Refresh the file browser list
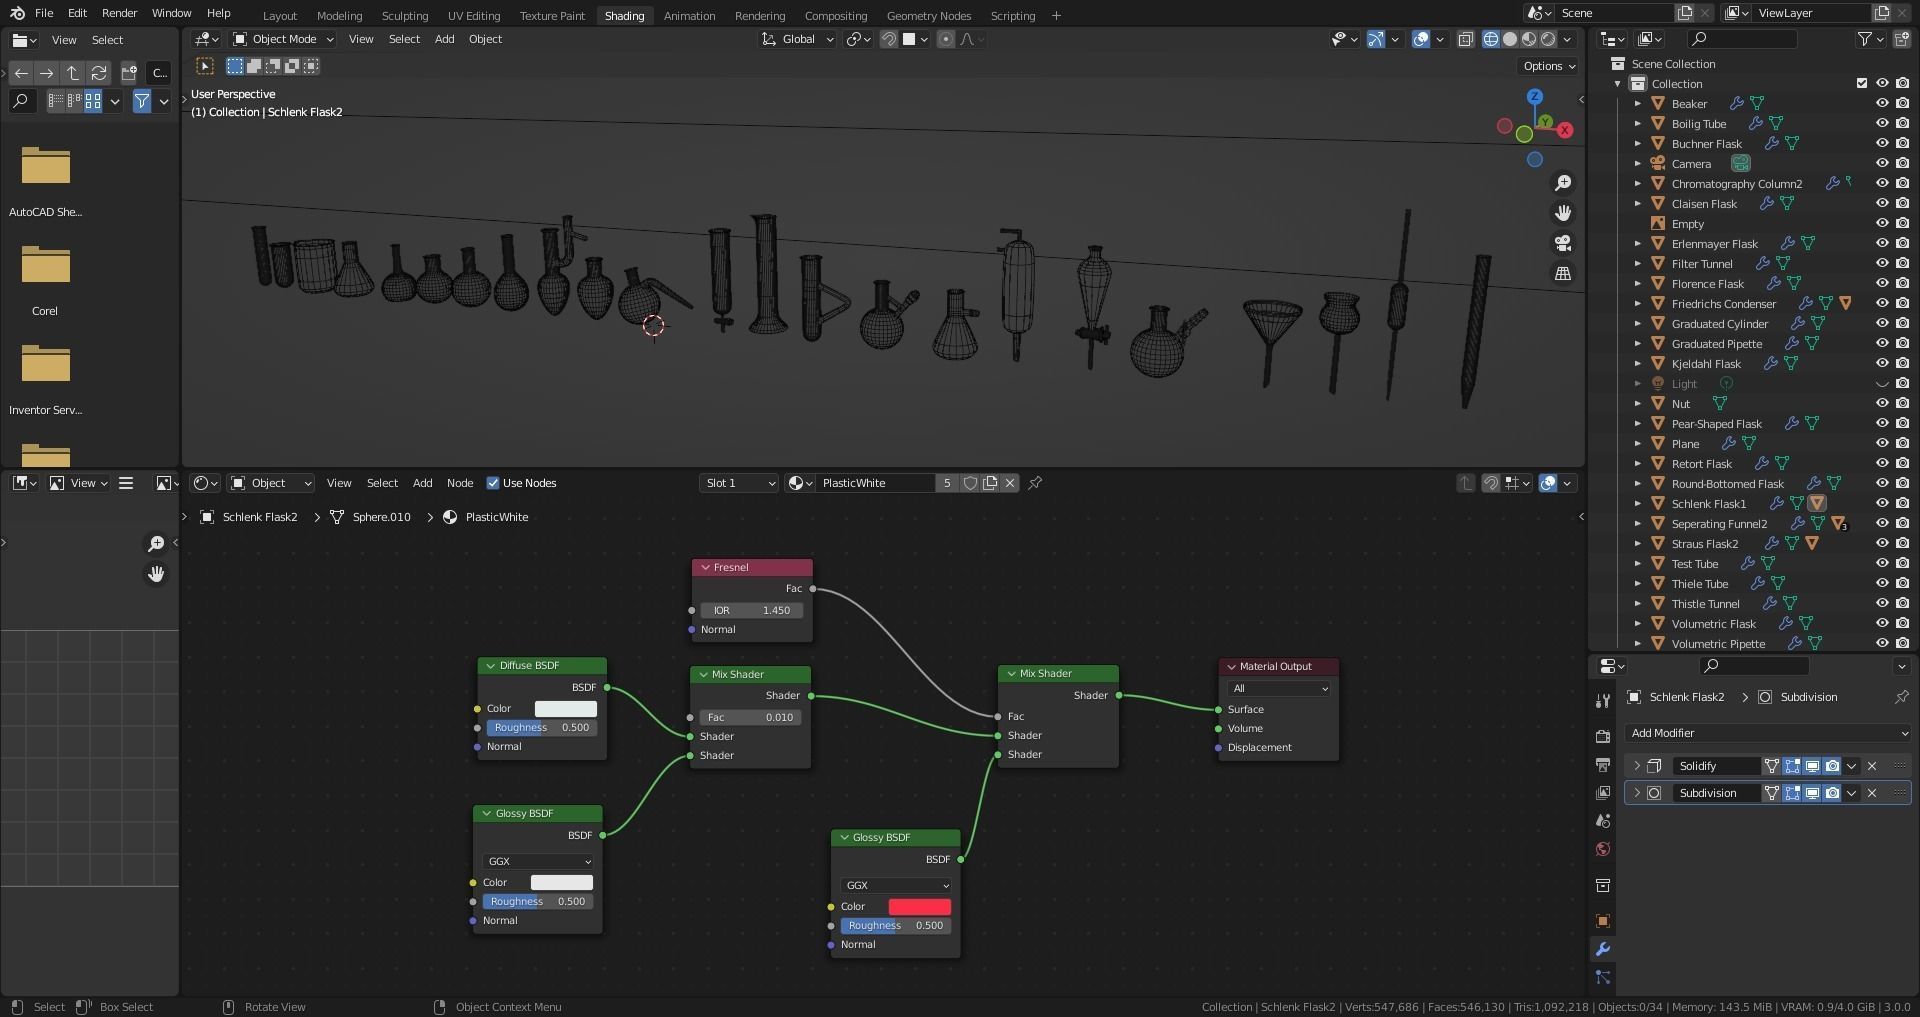The image size is (1920, 1017). (x=98, y=73)
